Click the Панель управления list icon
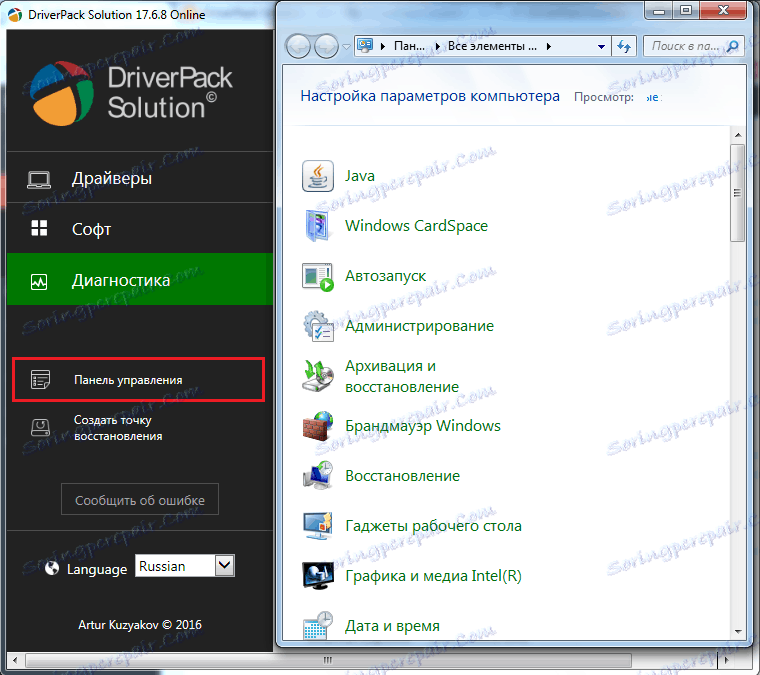Image resolution: width=760 pixels, height=675 pixels. pyautogui.click(x=40, y=379)
